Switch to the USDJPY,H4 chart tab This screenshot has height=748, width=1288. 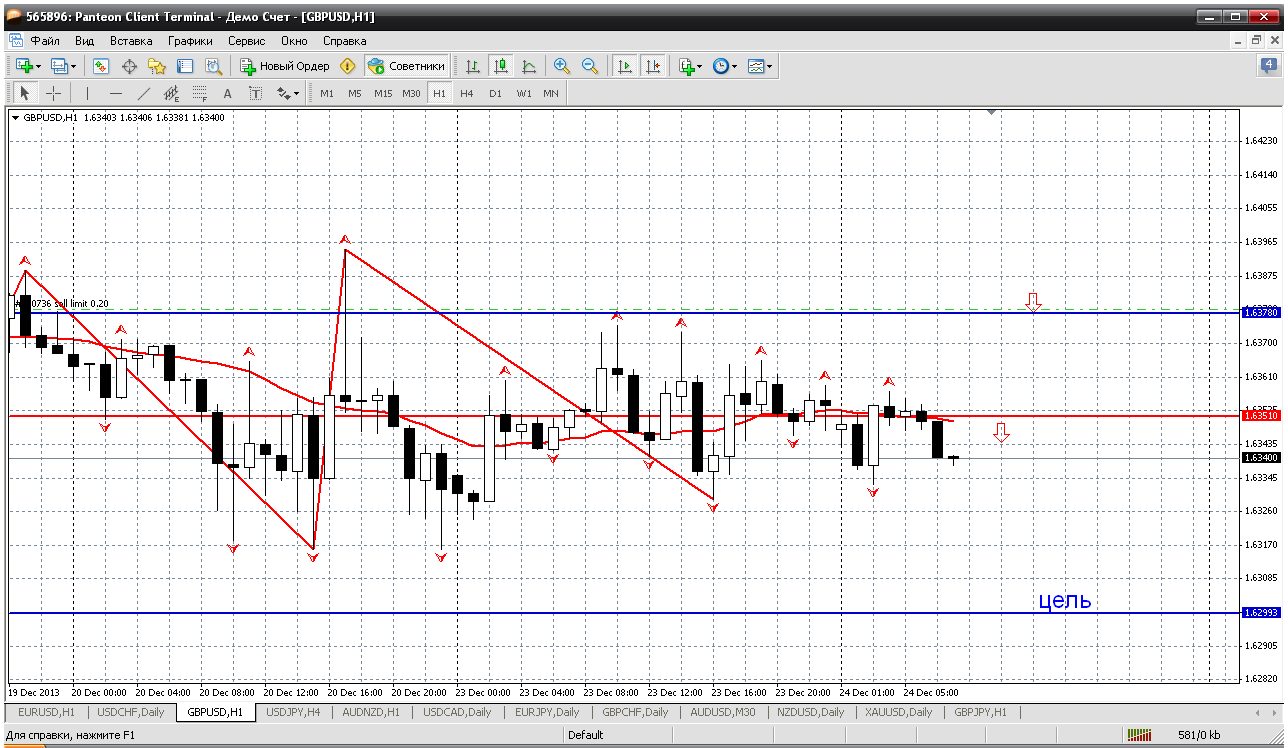pos(293,712)
